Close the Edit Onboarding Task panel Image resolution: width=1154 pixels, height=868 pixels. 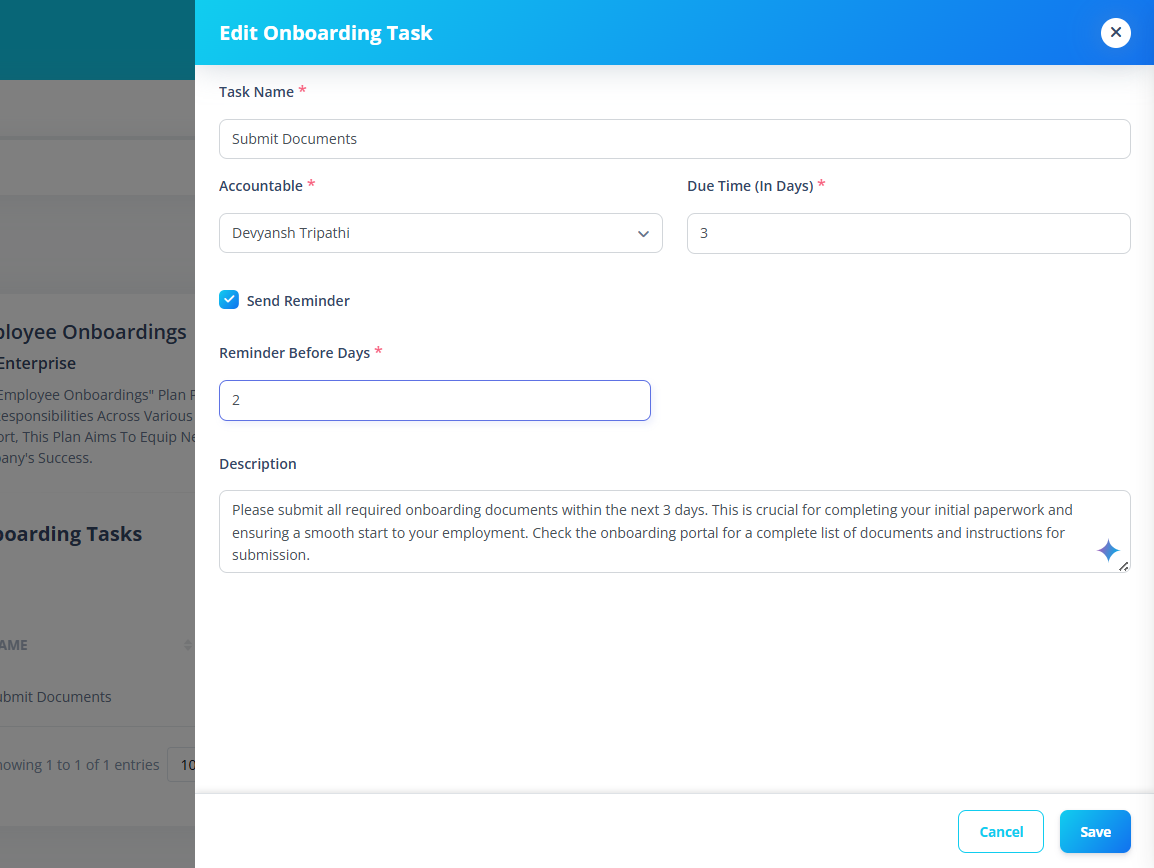click(x=1115, y=32)
